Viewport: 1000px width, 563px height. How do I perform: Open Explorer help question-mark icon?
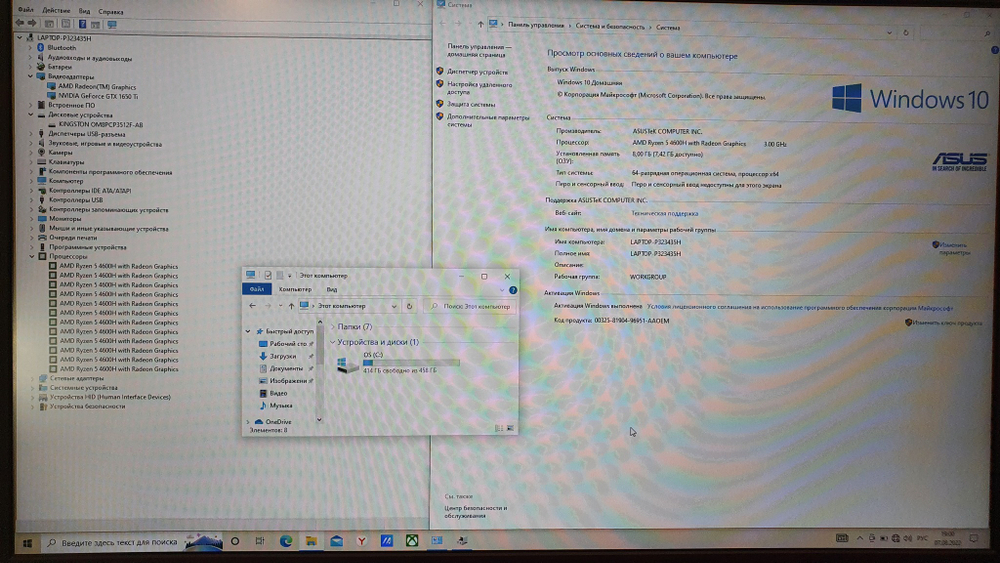point(513,290)
